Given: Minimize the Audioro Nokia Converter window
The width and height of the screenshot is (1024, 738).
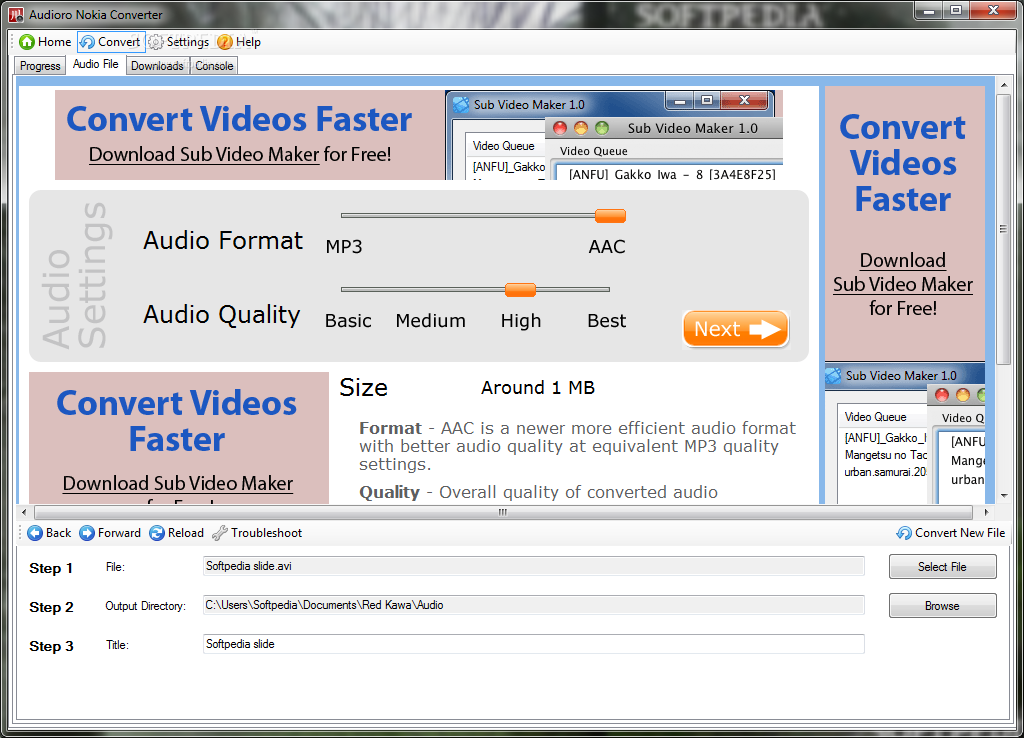Looking at the screenshot, I should click(x=928, y=11).
